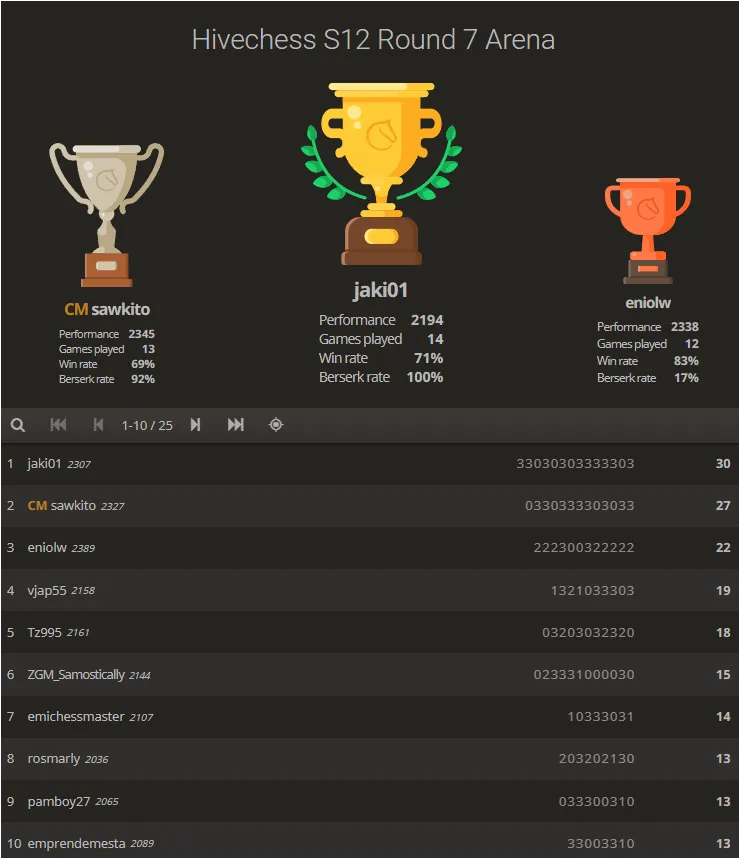The height and width of the screenshot is (859, 740).
Task: Open CM sawkito profile from podium
Action: click(107, 310)
